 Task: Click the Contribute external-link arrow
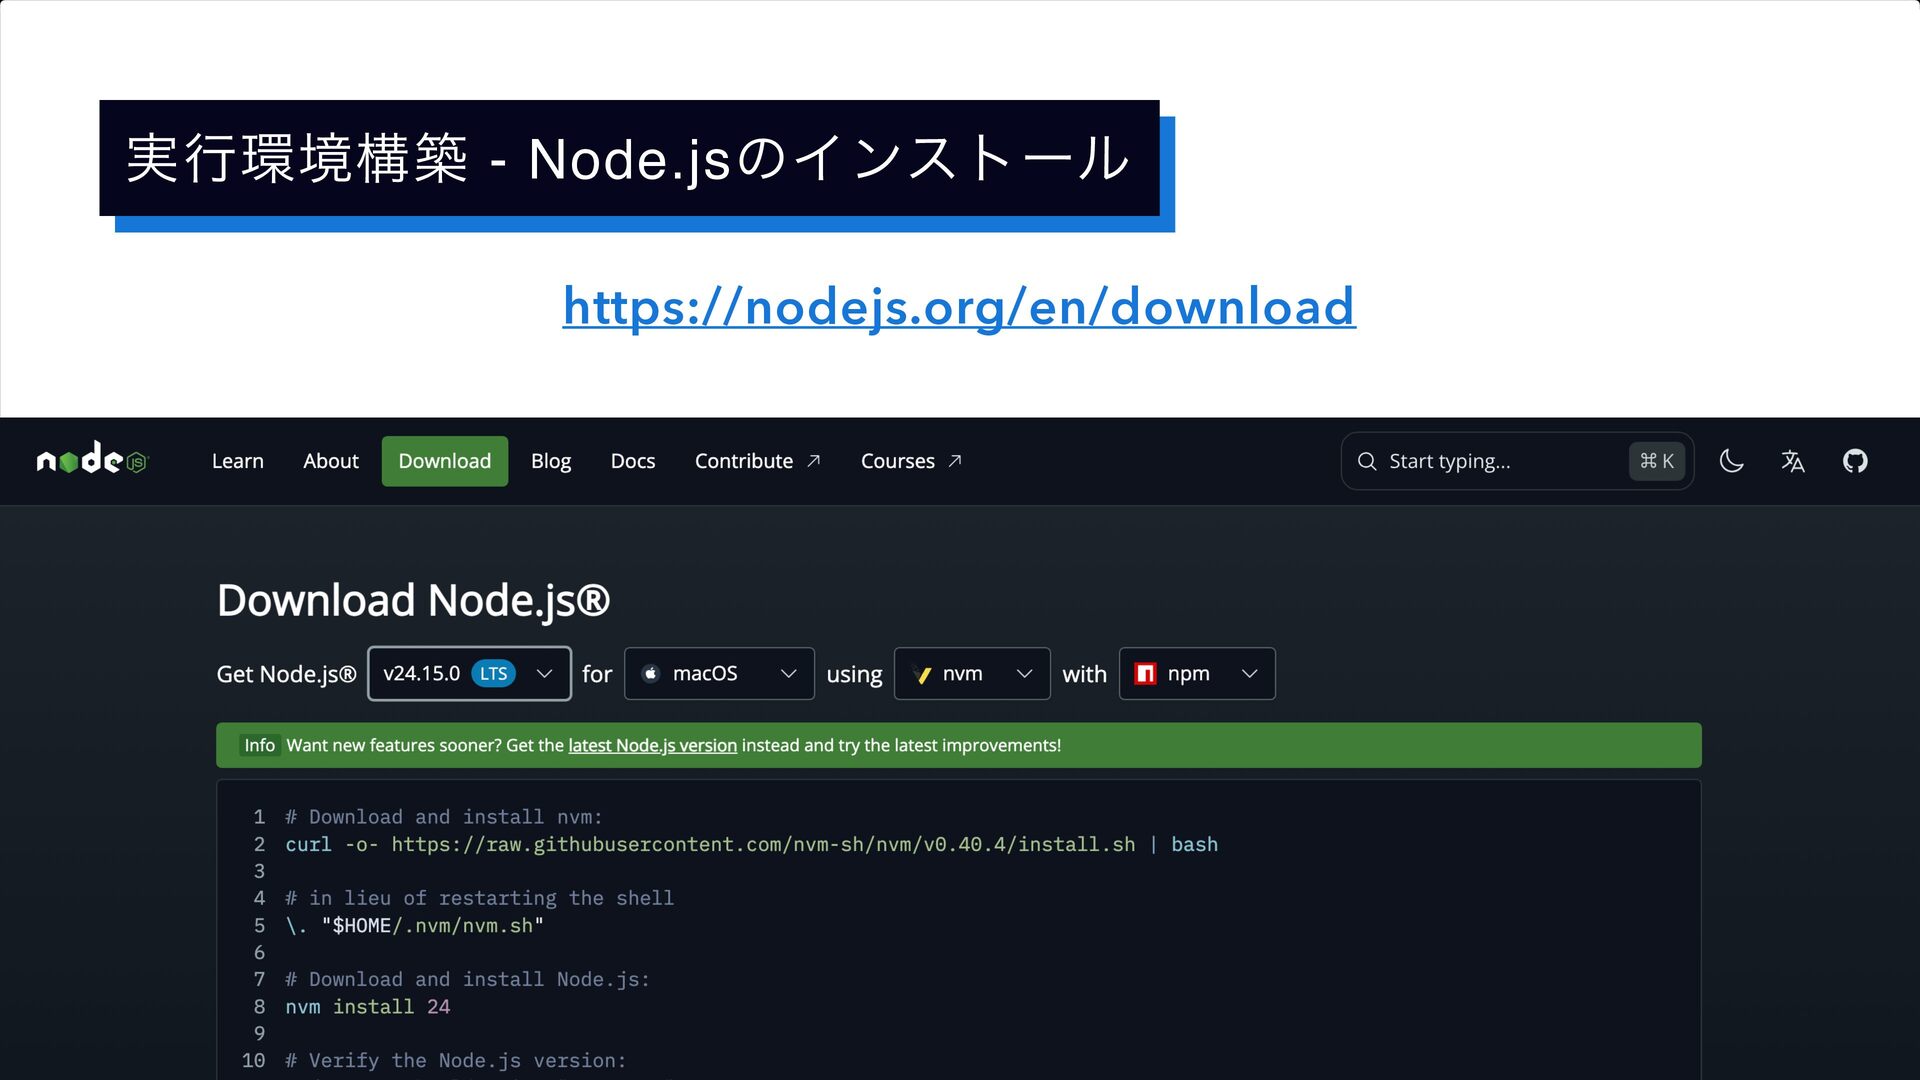click(814, 461)
